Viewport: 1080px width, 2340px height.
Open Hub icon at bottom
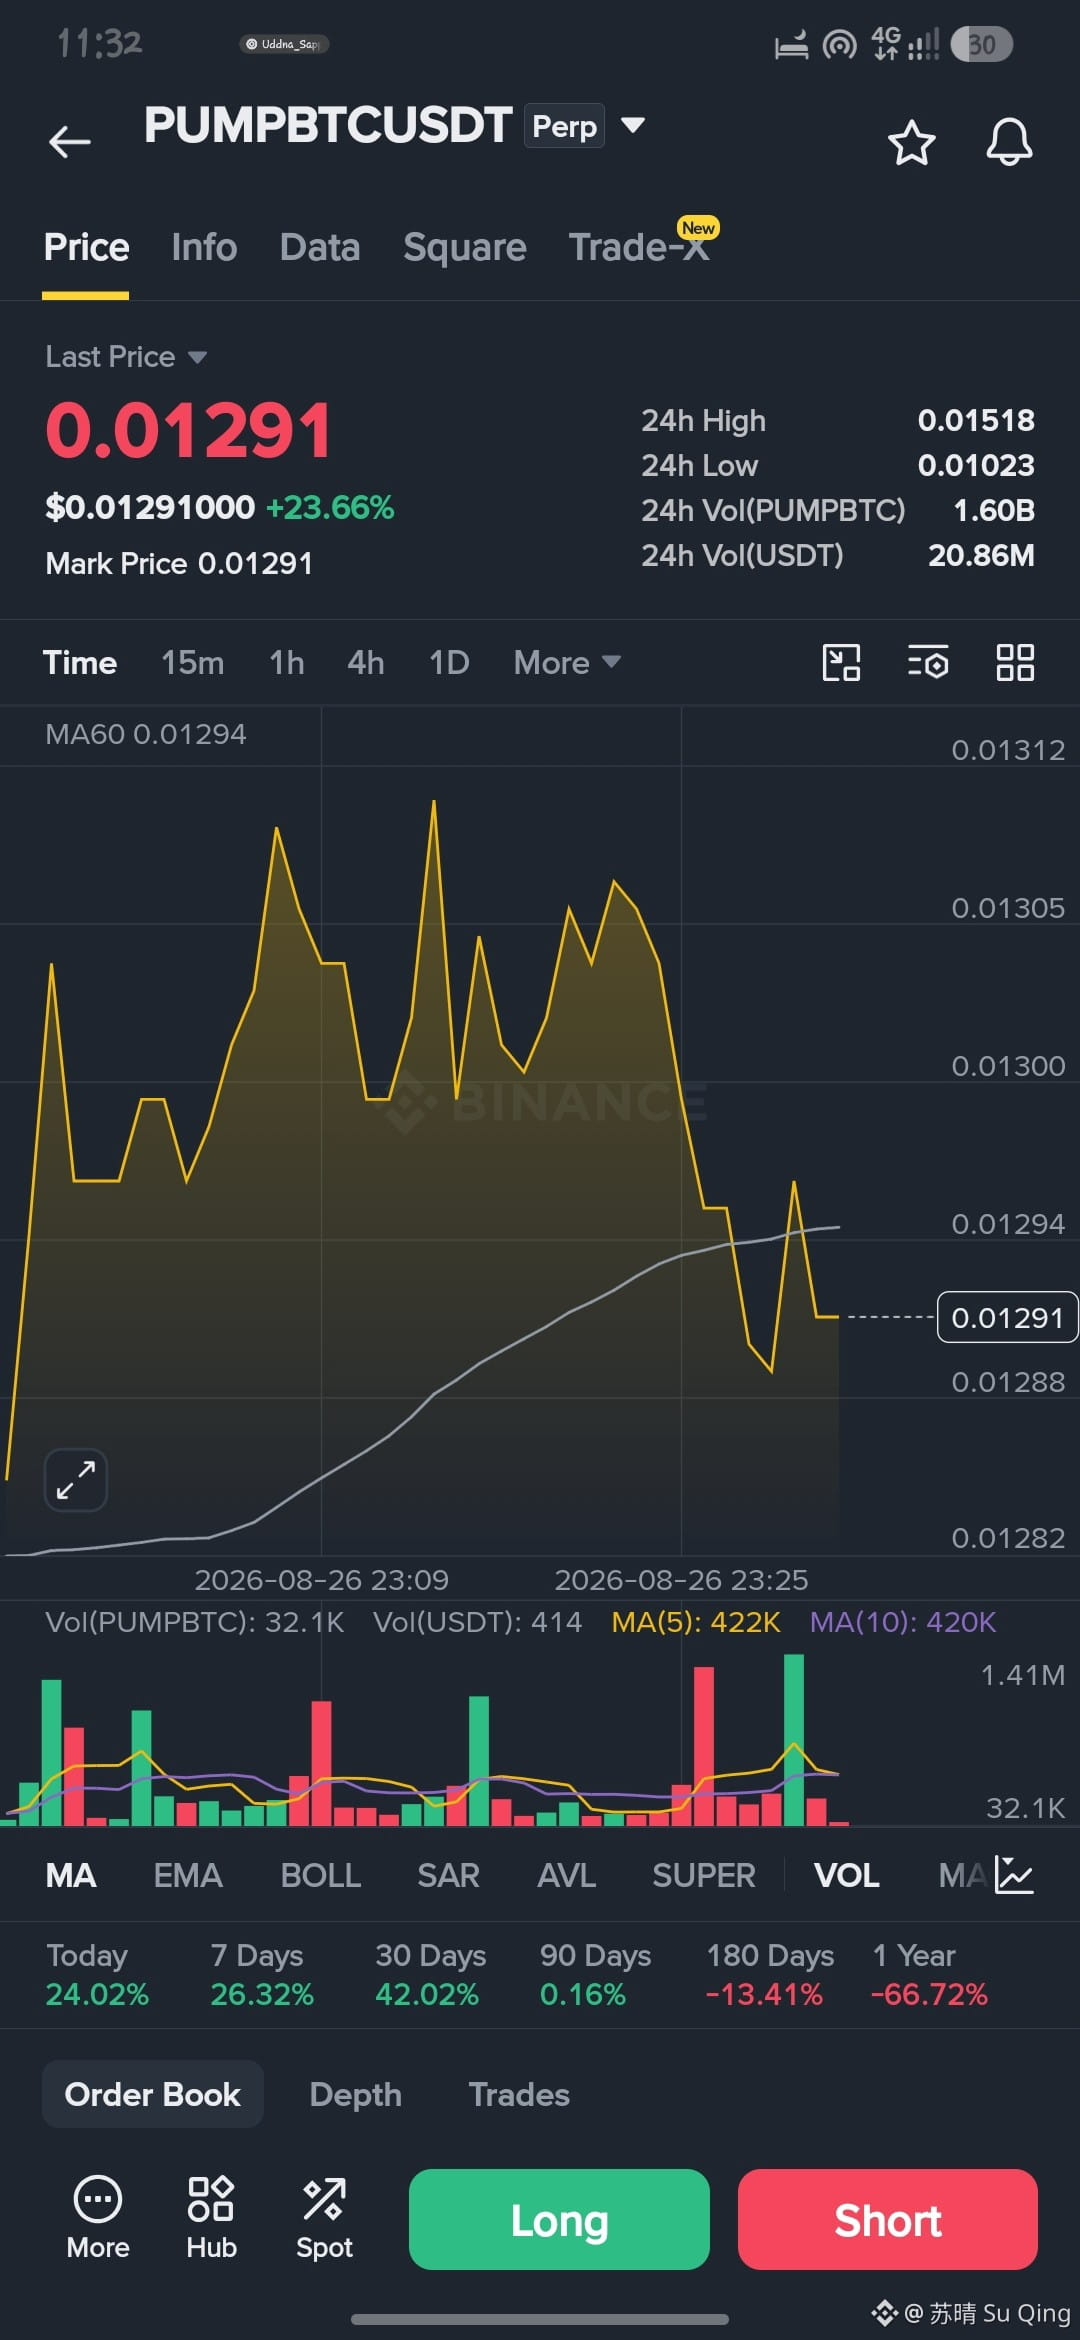tap(211, 2218)
